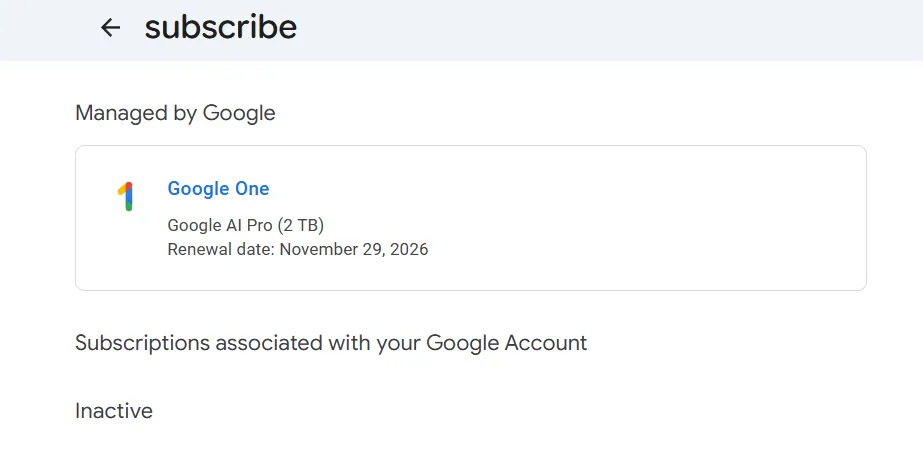The height and width of the screenshot is (454, 923).
Task: Click the Google AI Pro name text
Action: (219, 225)
